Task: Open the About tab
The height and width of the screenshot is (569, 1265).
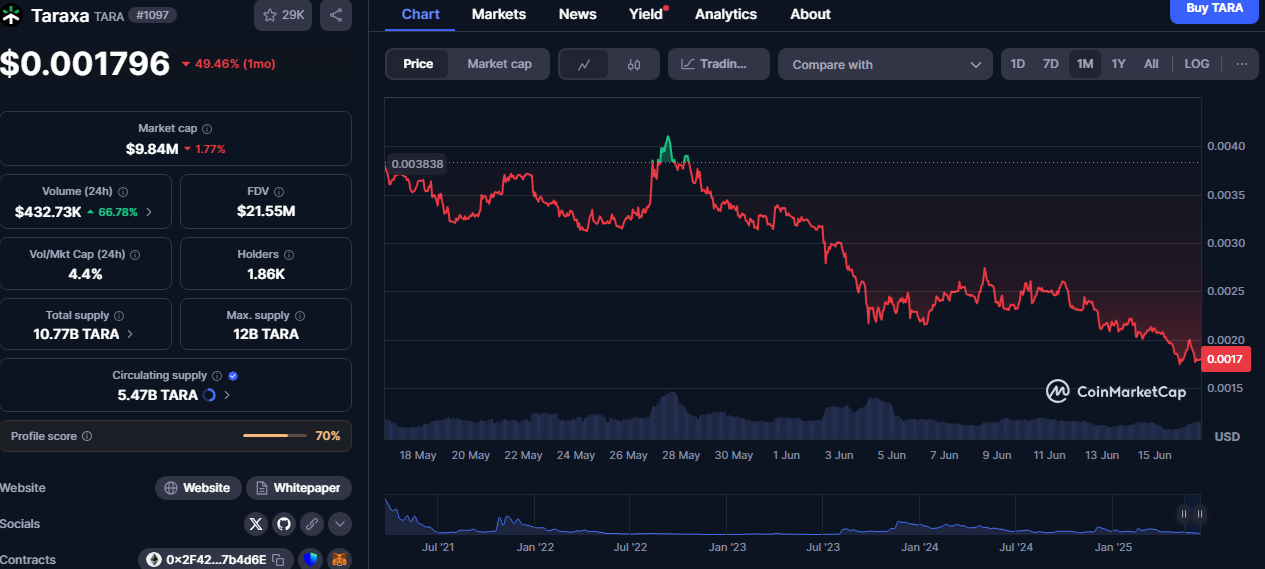Action: coord(810,14)
